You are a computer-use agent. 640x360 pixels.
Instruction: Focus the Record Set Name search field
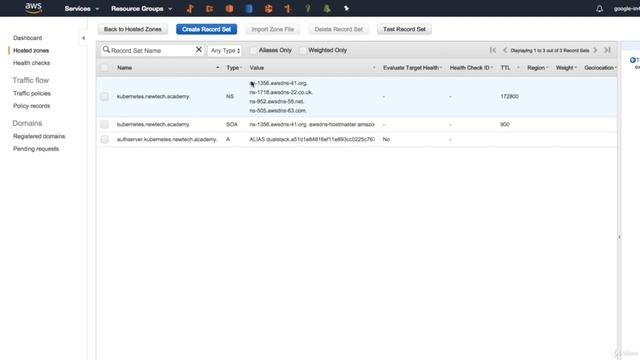(x=152, y=51)
